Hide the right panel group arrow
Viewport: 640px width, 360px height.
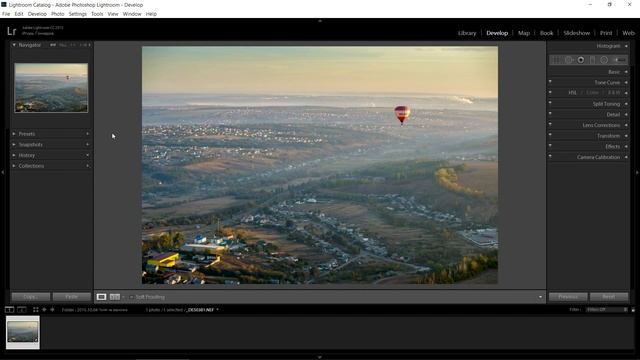[637, 173]
